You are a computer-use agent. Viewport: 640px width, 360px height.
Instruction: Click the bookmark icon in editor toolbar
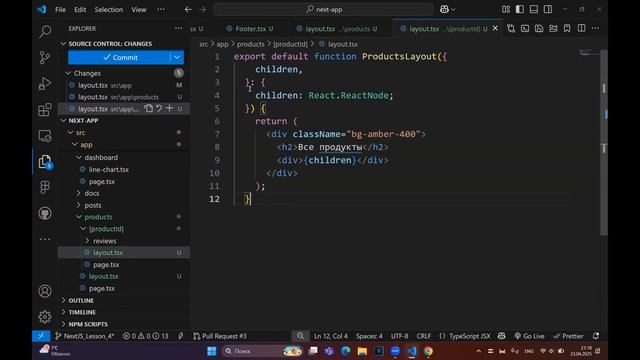567,28
